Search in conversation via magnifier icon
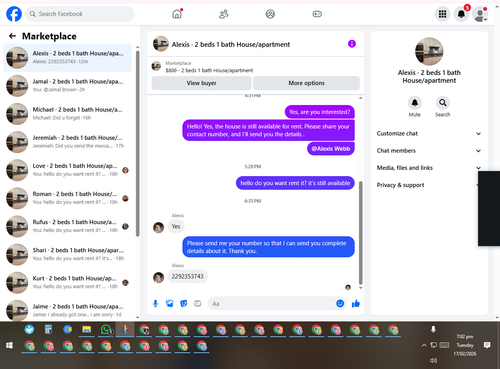The width and height of the screenshot is (500, 369). [443, 103]
